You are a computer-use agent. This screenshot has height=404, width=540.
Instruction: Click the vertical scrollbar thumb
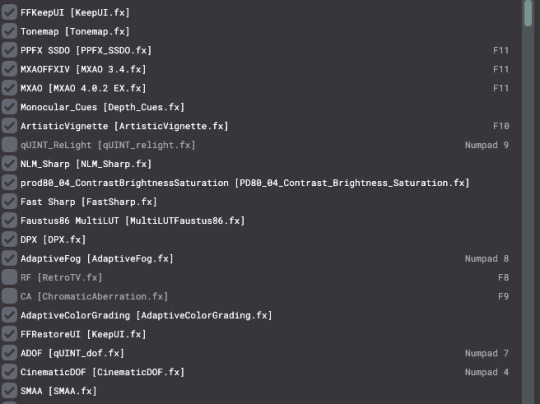click(x=528, y=13)
